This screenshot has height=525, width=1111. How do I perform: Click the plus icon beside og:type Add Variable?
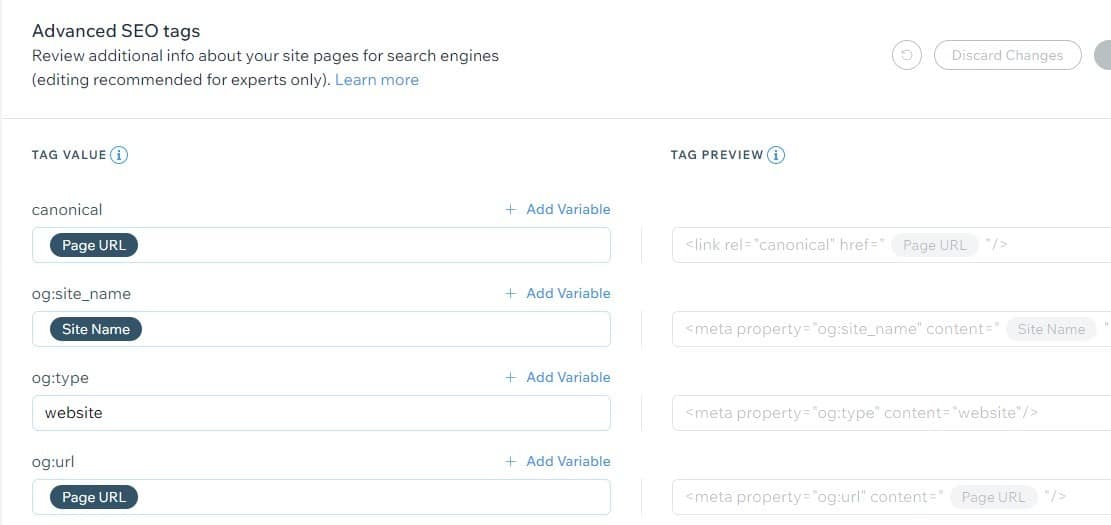[510, 377]
